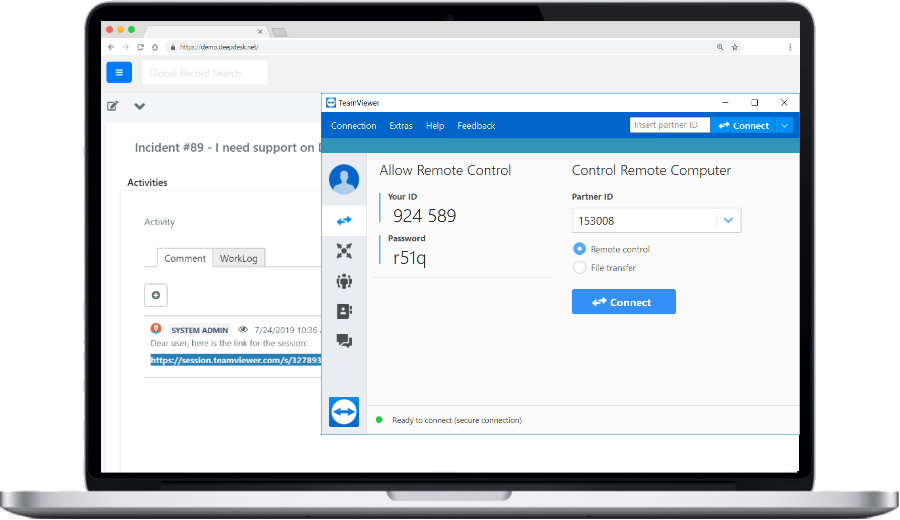The image size is (900, 520).
Task: Click the Allow Remote Control heading
Action: (x=445, y=170)
